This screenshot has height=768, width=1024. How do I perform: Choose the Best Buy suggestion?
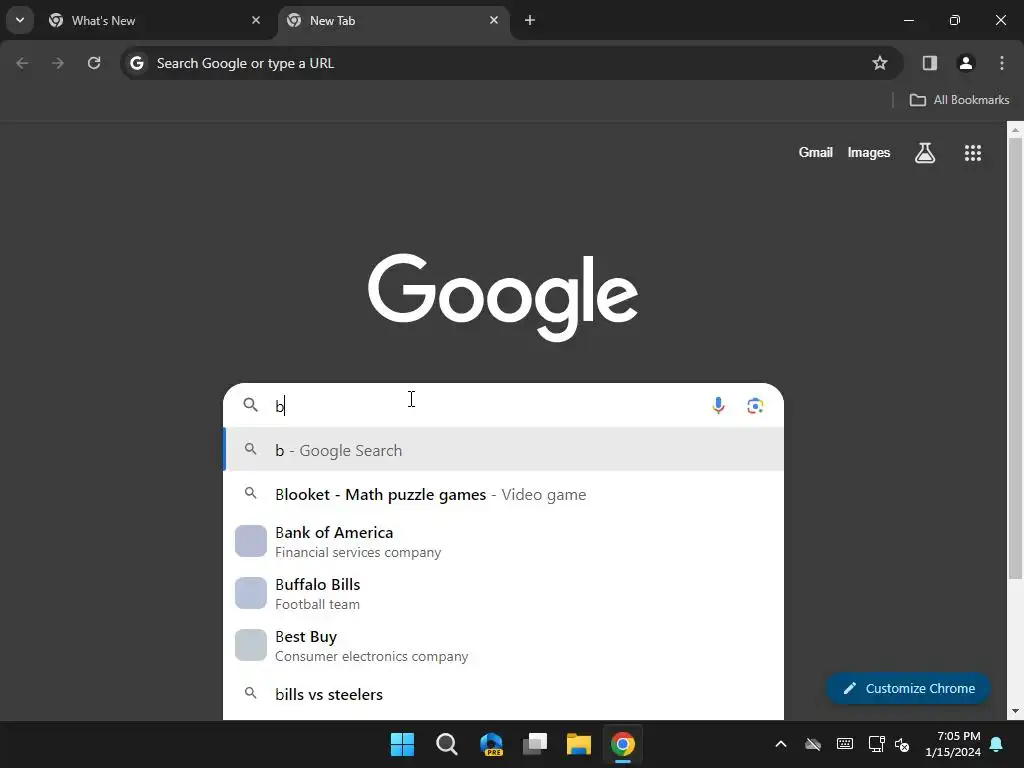(504, 645)
